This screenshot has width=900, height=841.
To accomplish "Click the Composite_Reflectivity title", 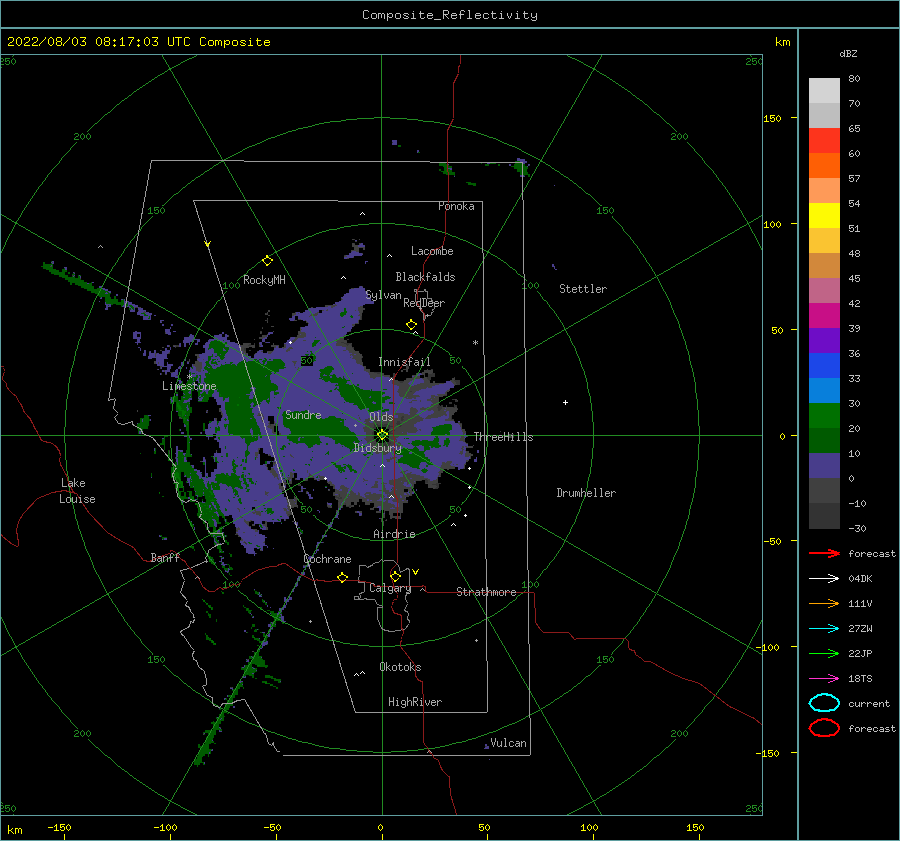I will [x=450, y=15].
